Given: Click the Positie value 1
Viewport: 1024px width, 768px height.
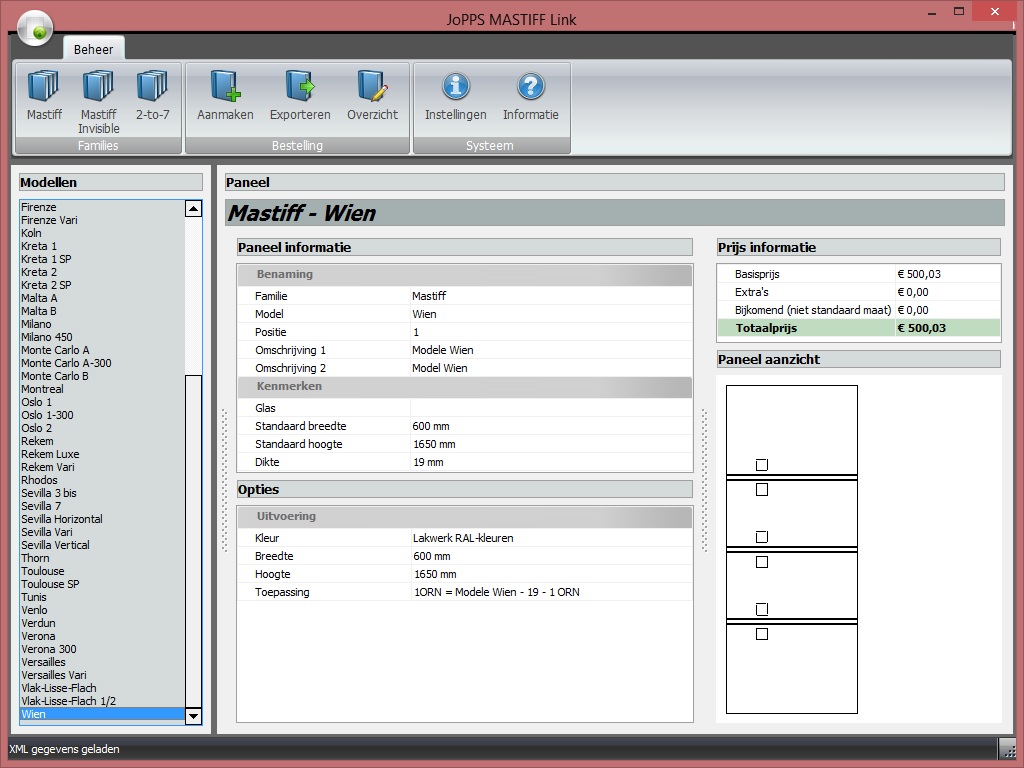Looking at the screenshot, I should click(416, 332).
